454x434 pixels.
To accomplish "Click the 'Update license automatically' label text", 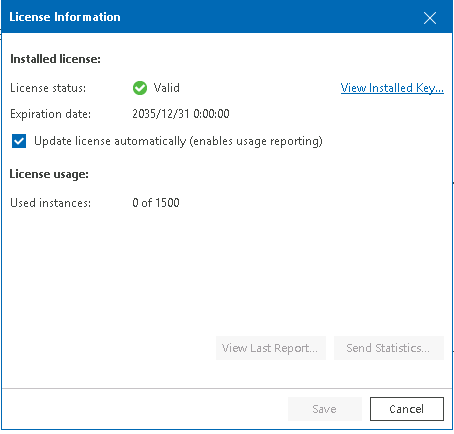I will 110,141.
